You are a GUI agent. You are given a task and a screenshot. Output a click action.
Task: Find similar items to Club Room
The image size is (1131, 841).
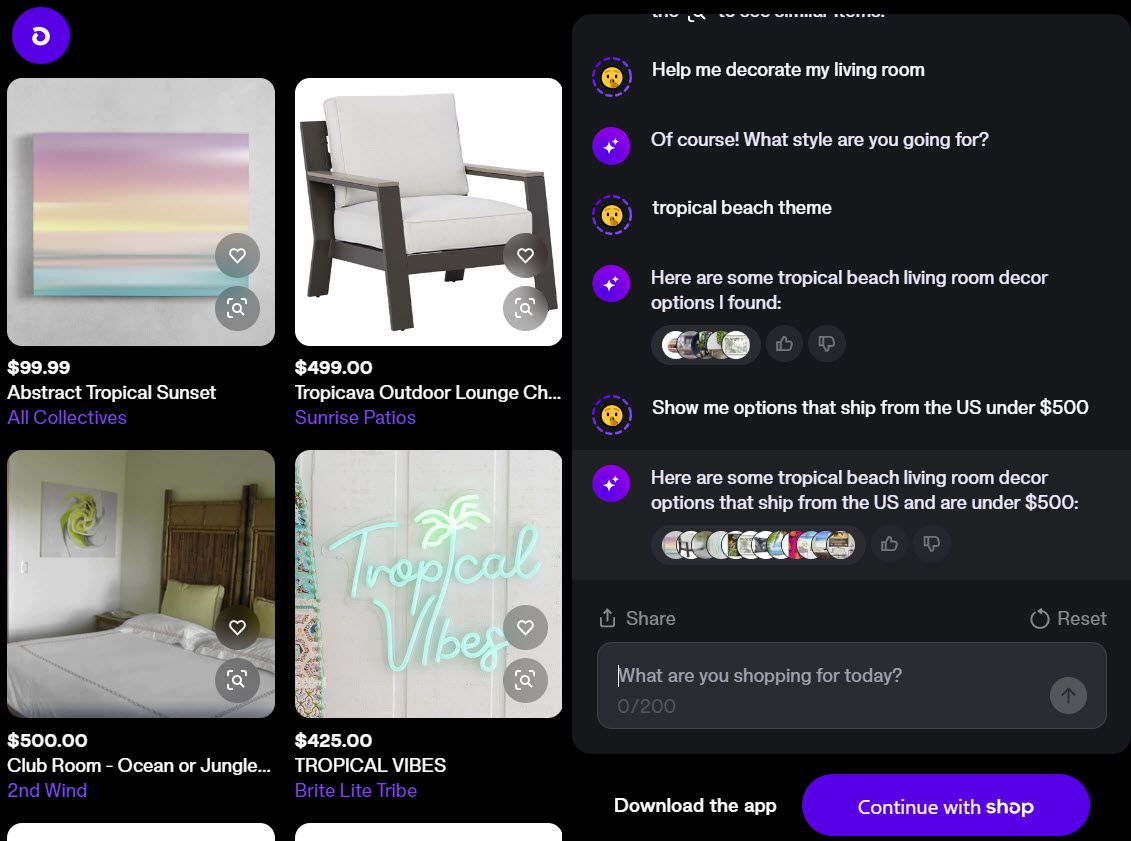click(237, 680)
